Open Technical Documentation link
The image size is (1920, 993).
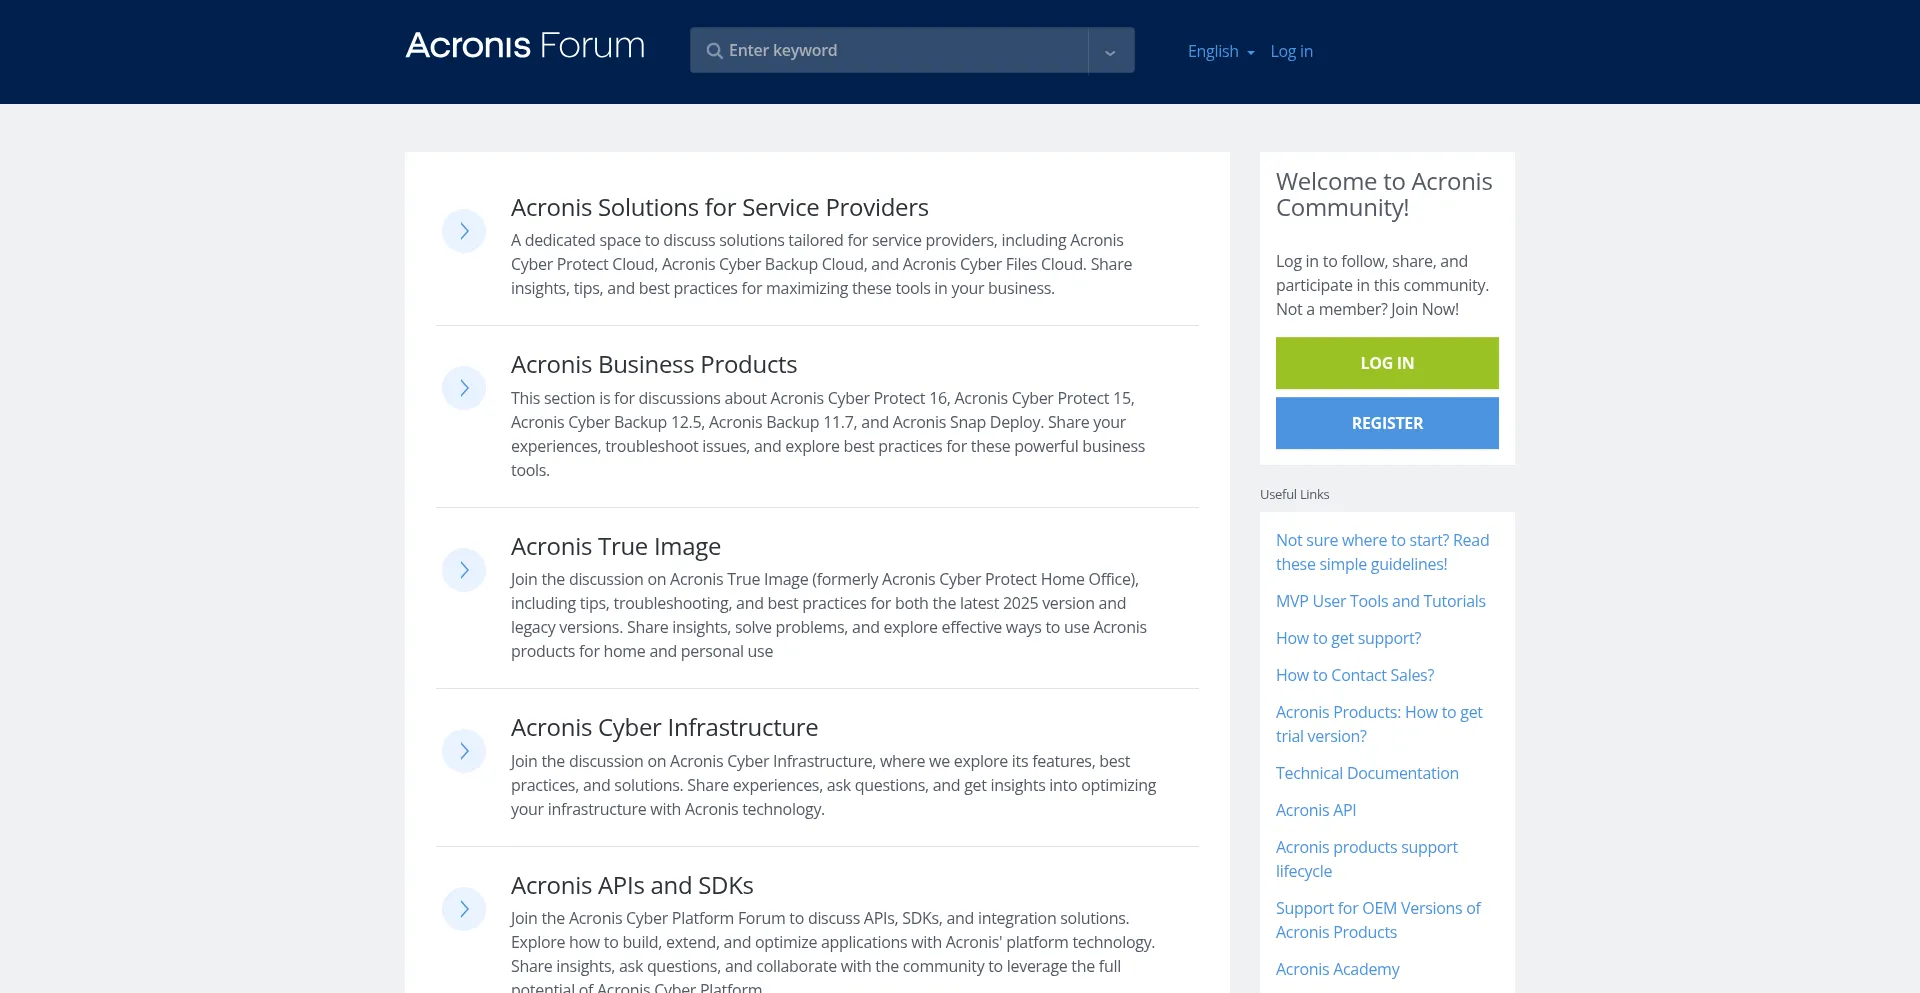coord(1367,773)
